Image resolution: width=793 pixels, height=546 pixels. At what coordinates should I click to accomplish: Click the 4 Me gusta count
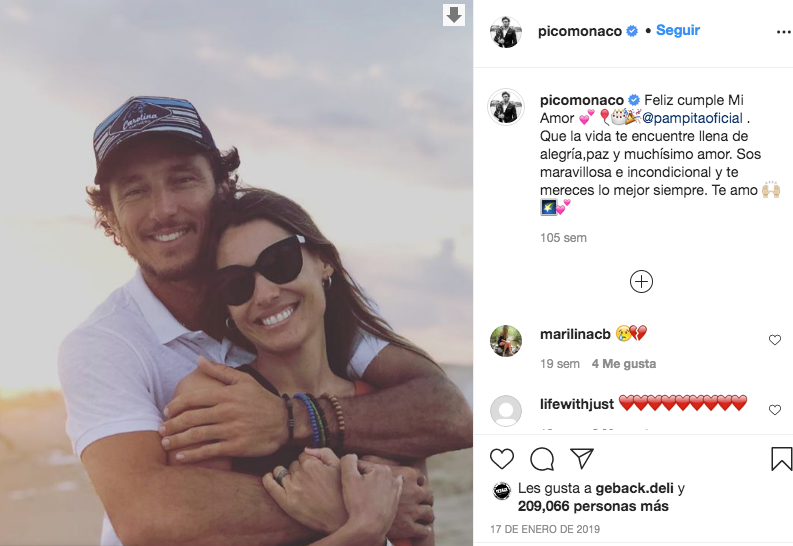coord(624,363)
